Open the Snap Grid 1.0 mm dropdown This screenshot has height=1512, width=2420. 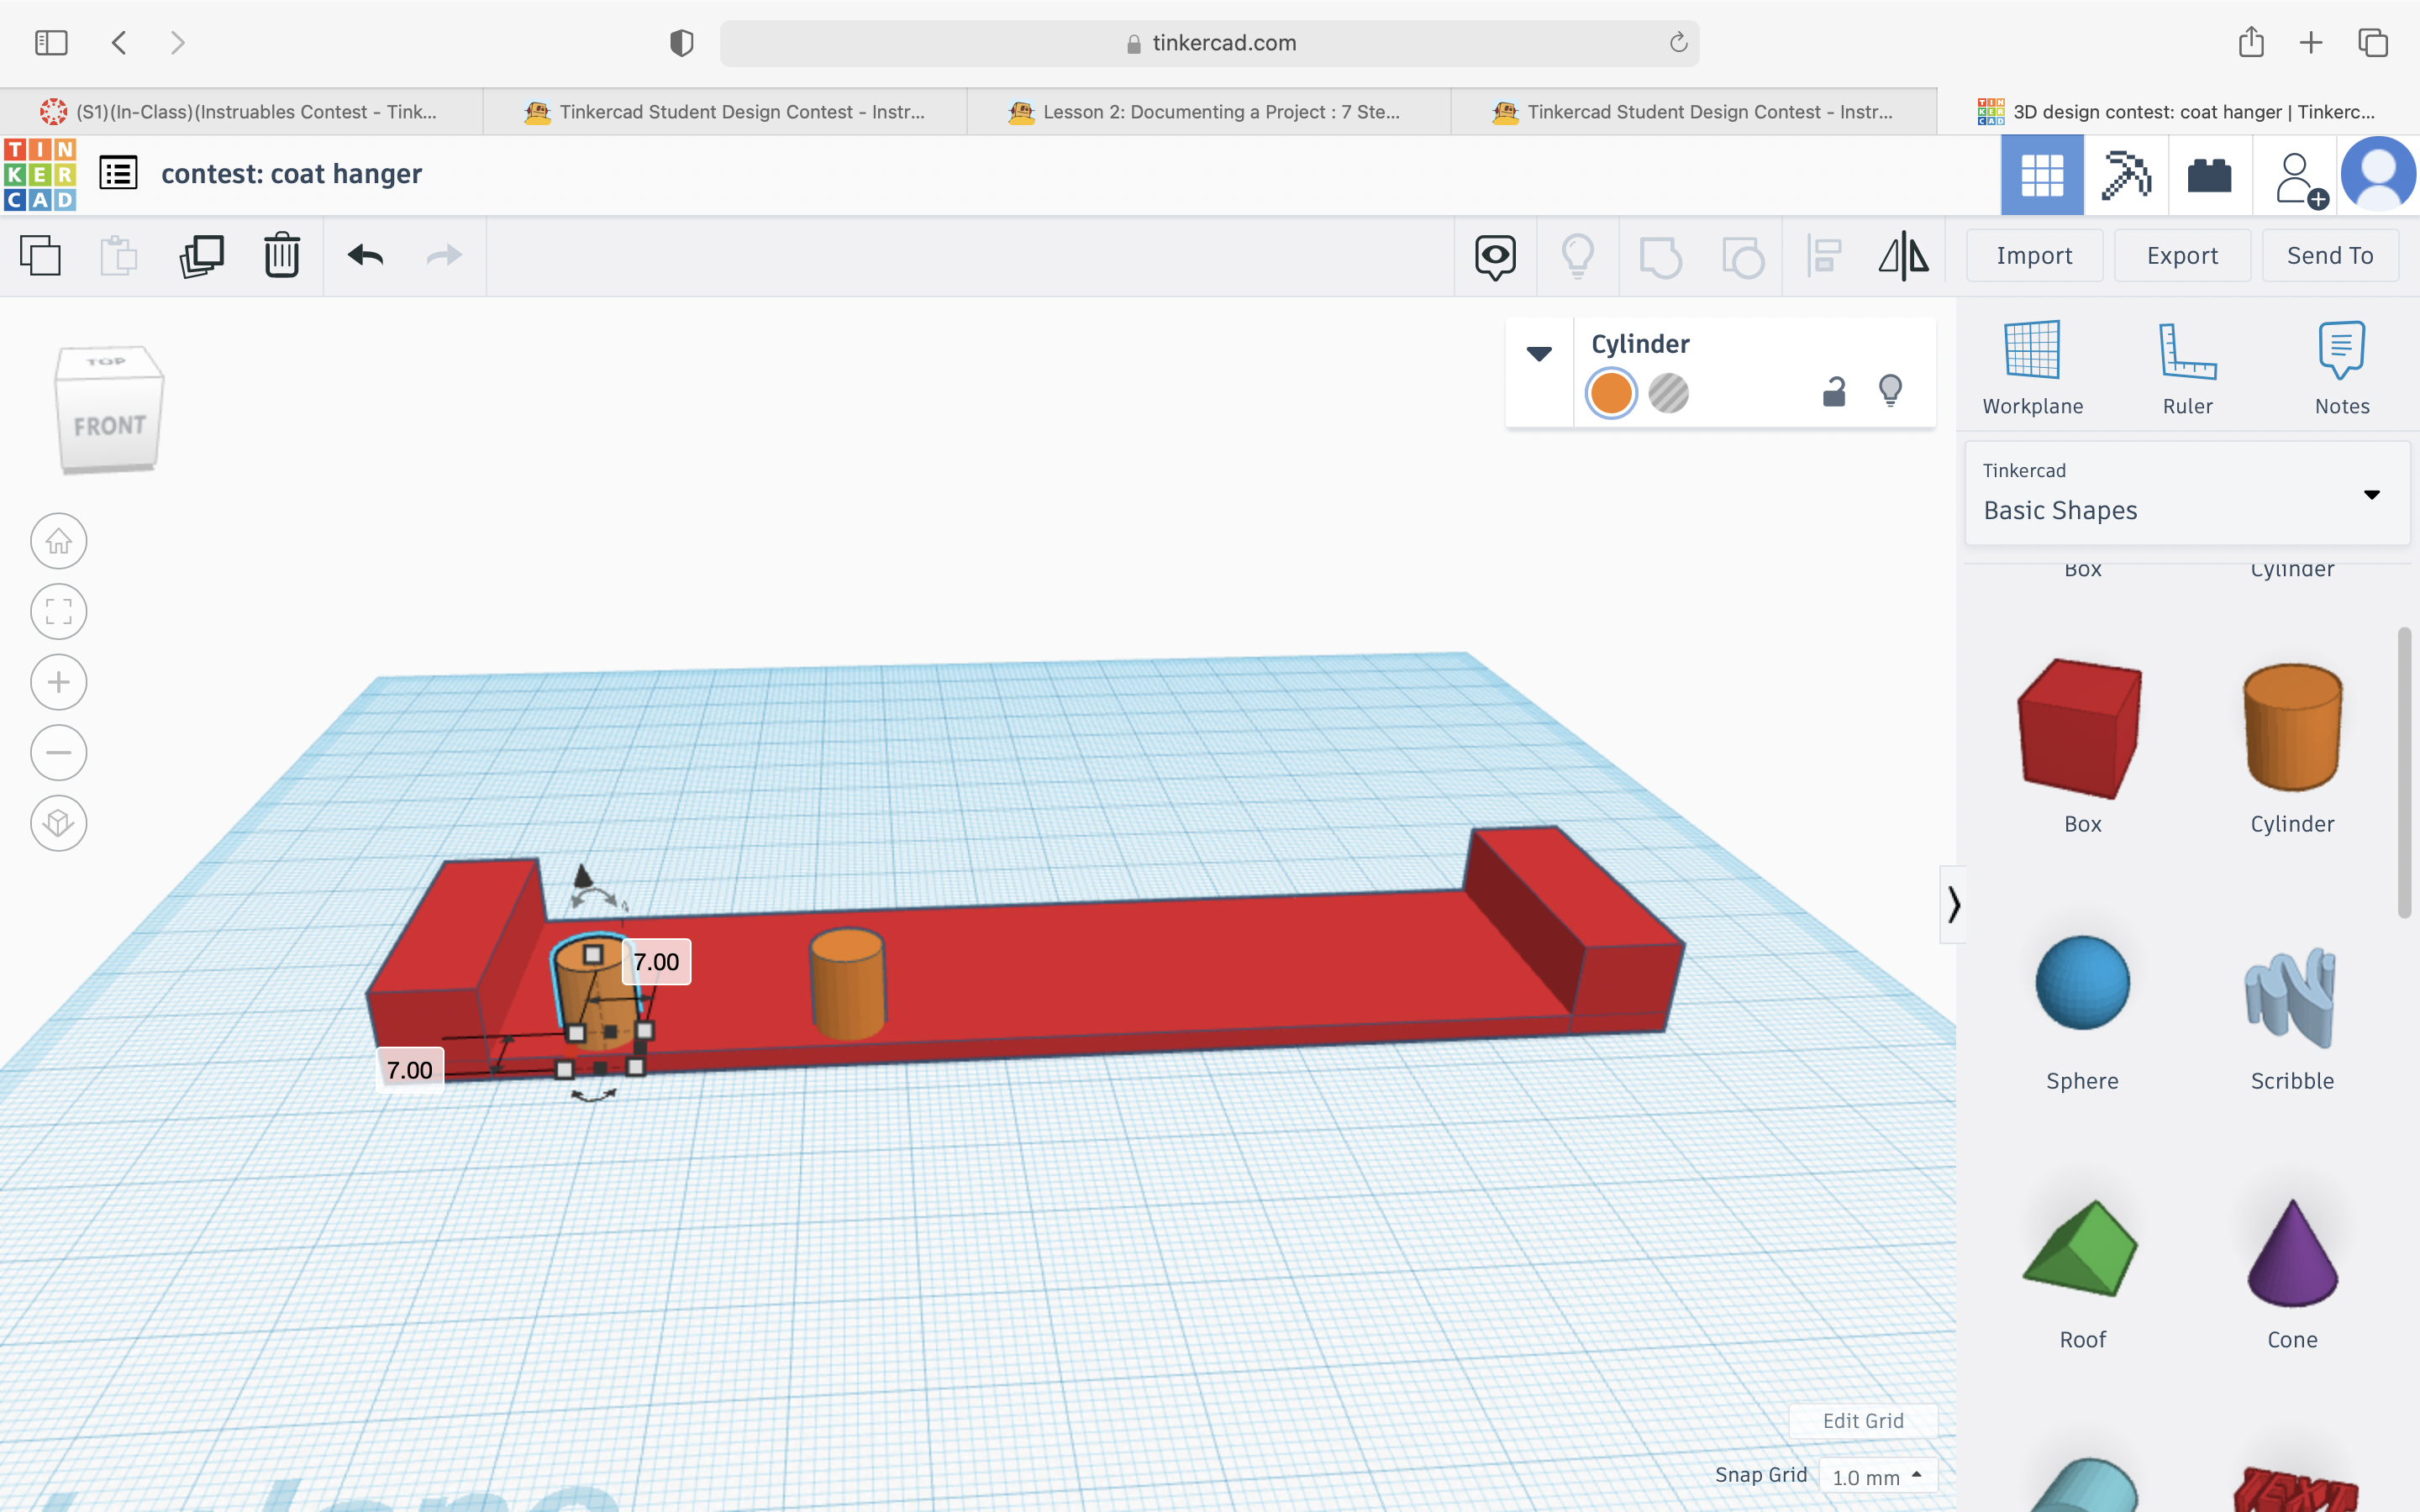(1877, 1476)
